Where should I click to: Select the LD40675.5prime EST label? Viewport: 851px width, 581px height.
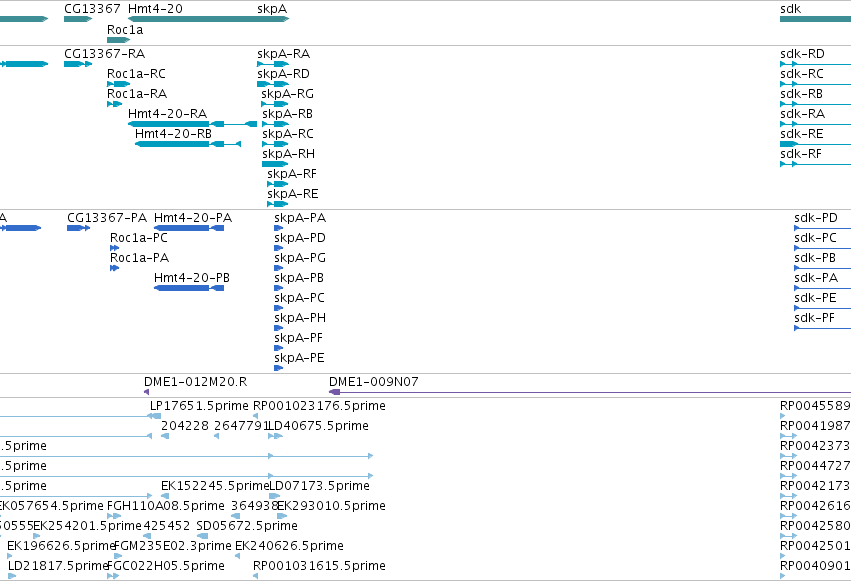tap(319, 426)
